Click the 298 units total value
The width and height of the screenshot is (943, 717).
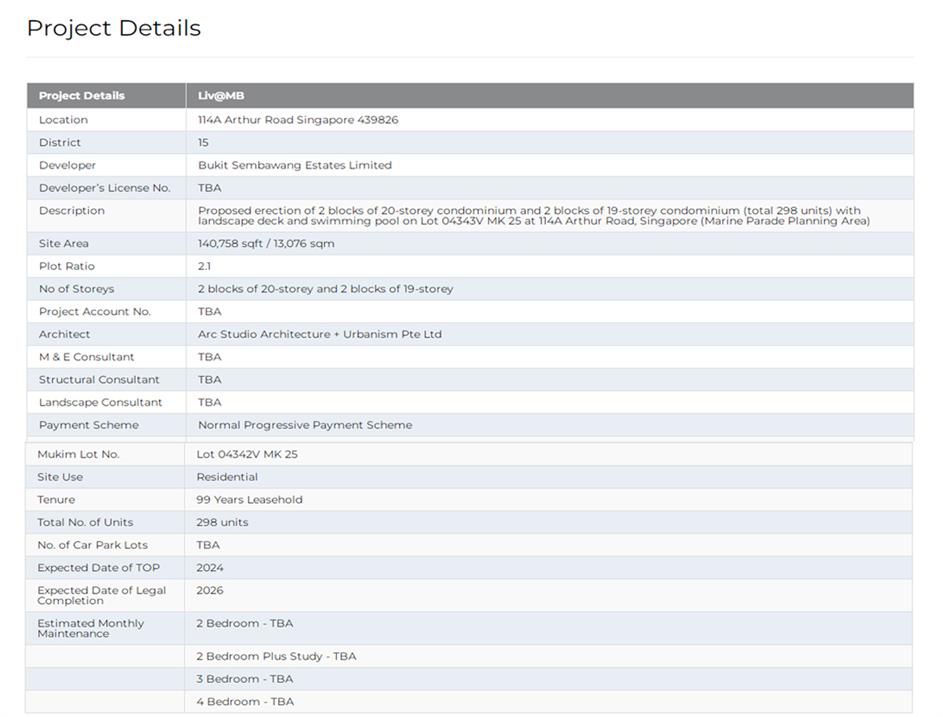222,522
